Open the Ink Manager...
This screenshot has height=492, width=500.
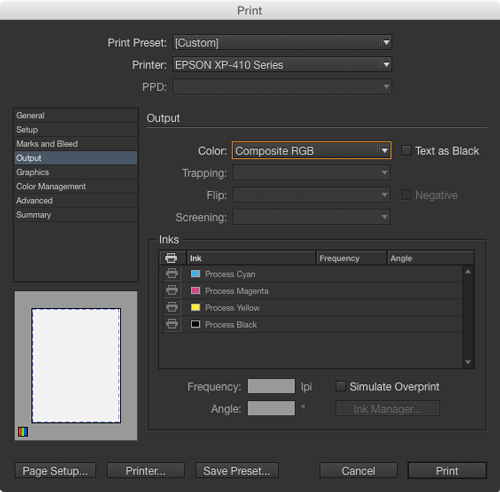tap(388, 409)
